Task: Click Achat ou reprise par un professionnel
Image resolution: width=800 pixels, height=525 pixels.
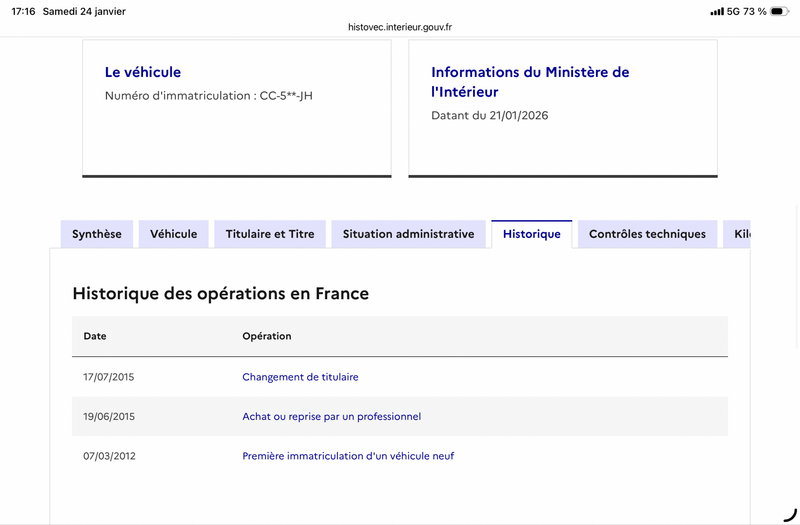Action: [x=331, y=416]
